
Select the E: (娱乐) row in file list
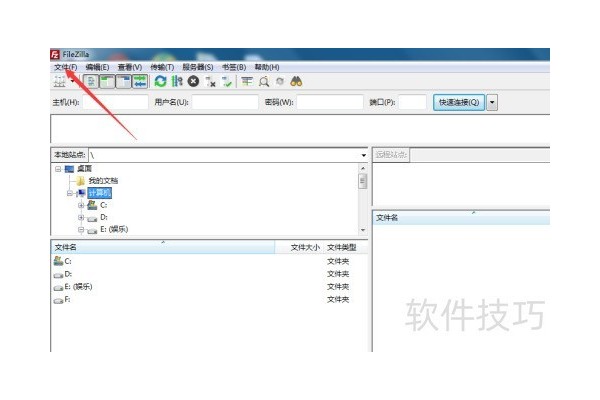(x=209, y=287)
